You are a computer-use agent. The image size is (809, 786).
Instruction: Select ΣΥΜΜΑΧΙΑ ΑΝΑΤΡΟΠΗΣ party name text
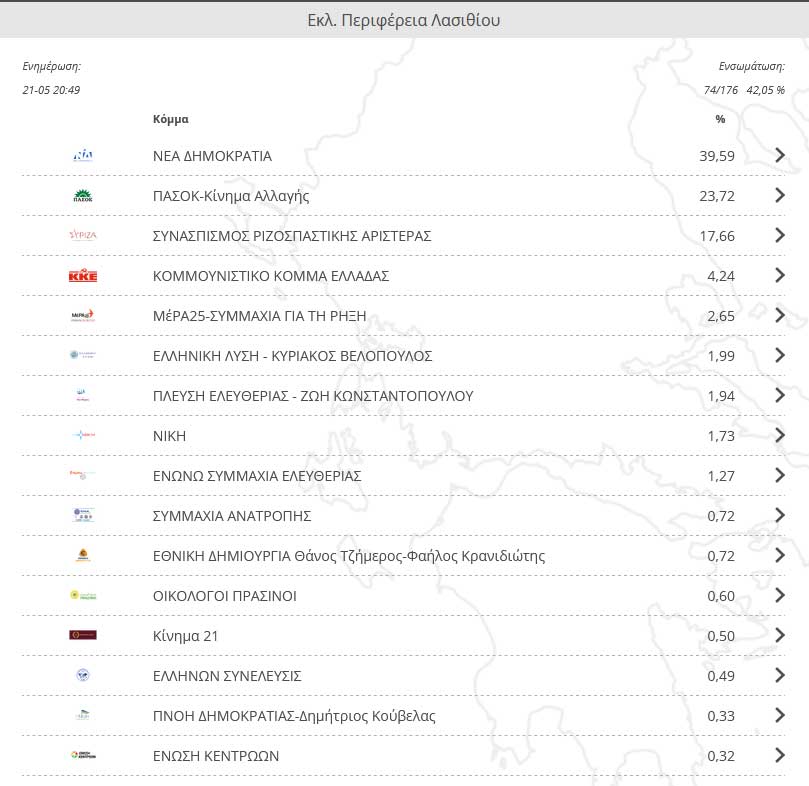[x=232, y=516]
